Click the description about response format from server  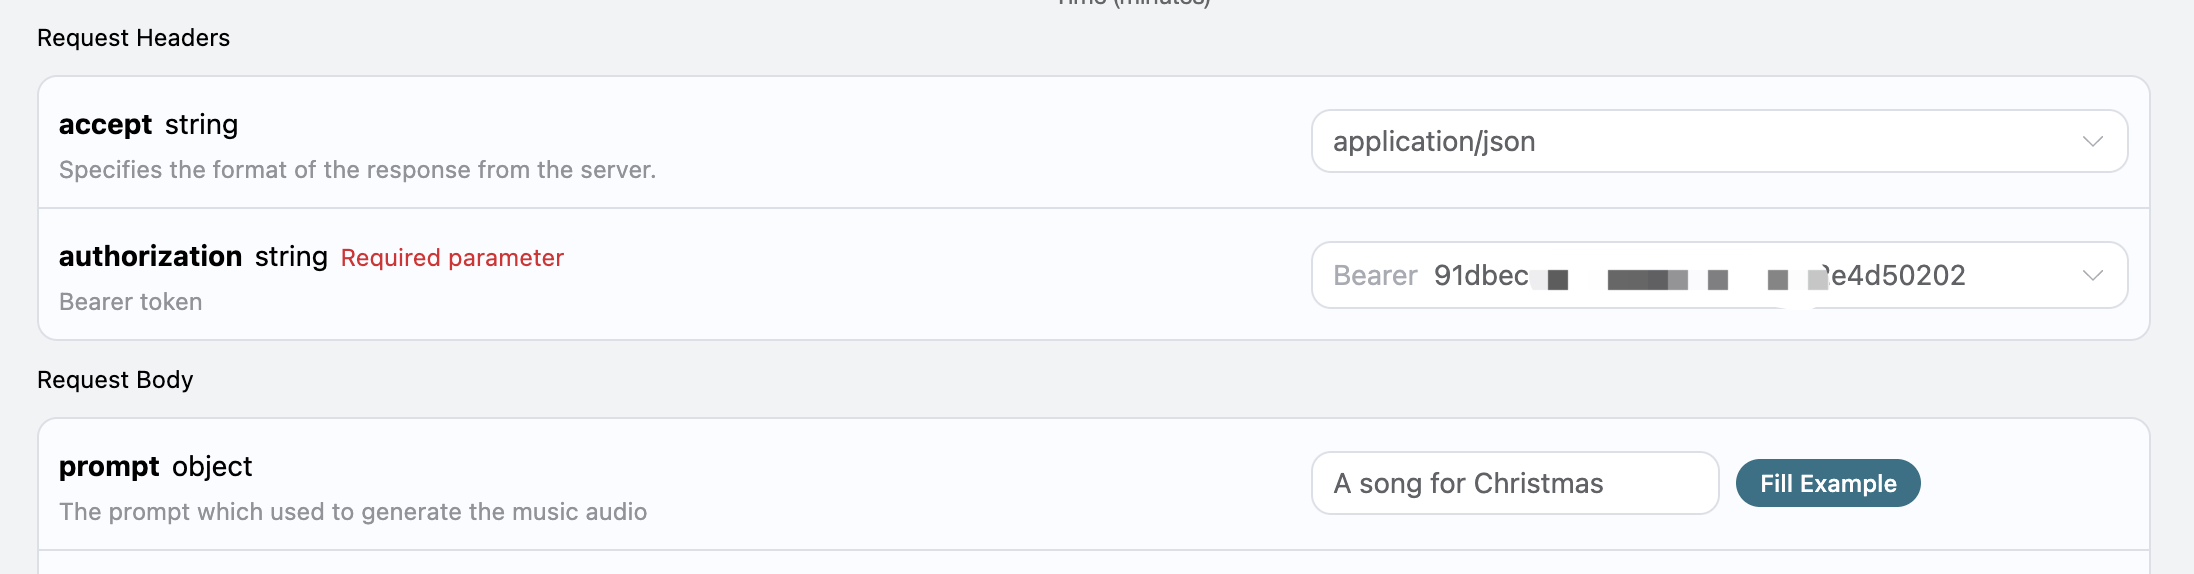357,170
